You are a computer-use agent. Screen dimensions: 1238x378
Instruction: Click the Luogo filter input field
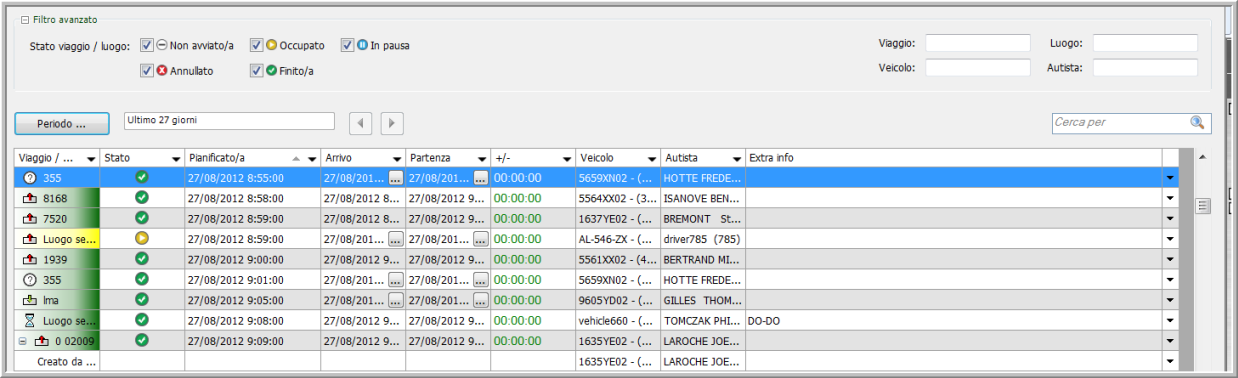click(1145, 43)
